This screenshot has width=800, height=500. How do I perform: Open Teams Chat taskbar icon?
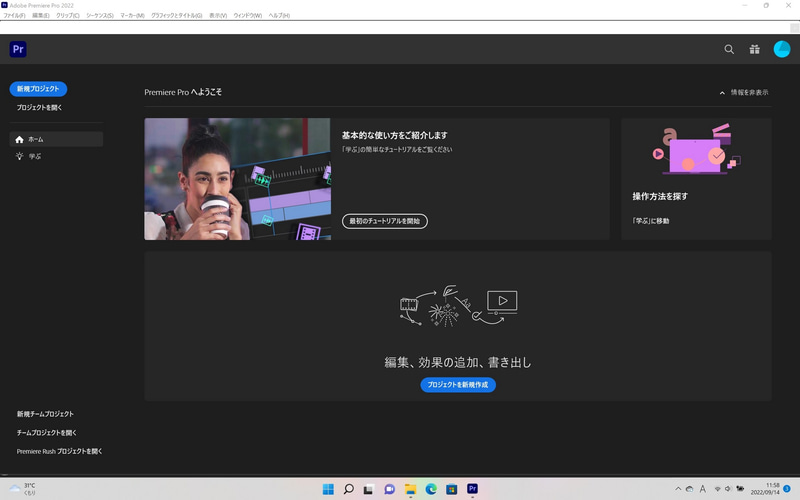[x=389, y=489]
